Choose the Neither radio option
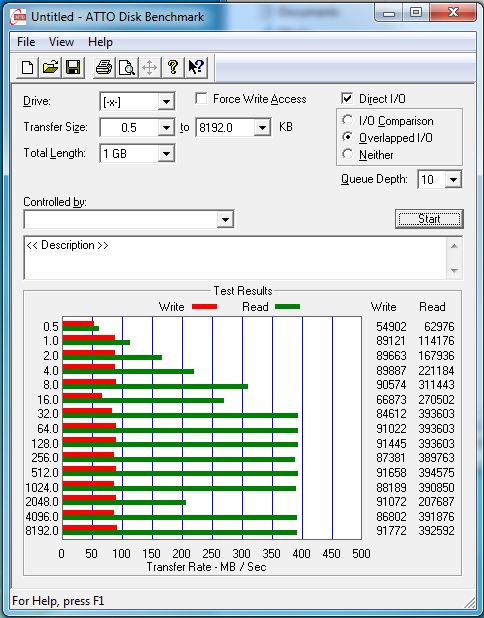 [348, 154]
